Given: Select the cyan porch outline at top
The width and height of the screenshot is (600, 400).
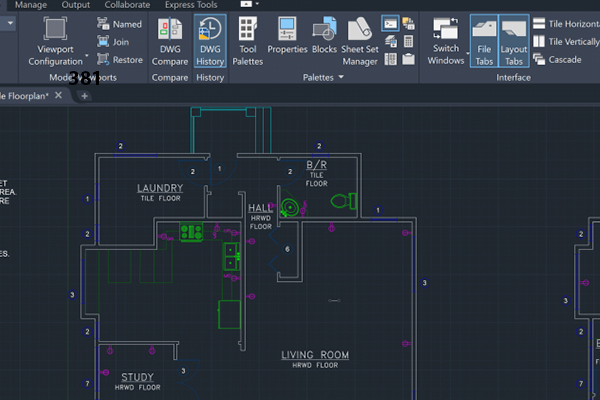Looking at the screenshot, I should click(x=231, y=130).
